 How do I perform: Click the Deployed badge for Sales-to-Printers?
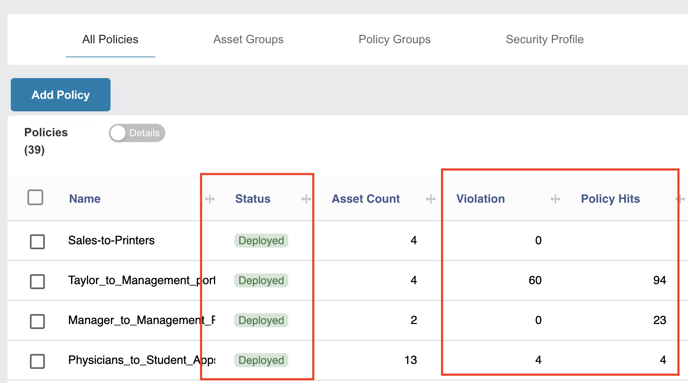coord(261,240)
